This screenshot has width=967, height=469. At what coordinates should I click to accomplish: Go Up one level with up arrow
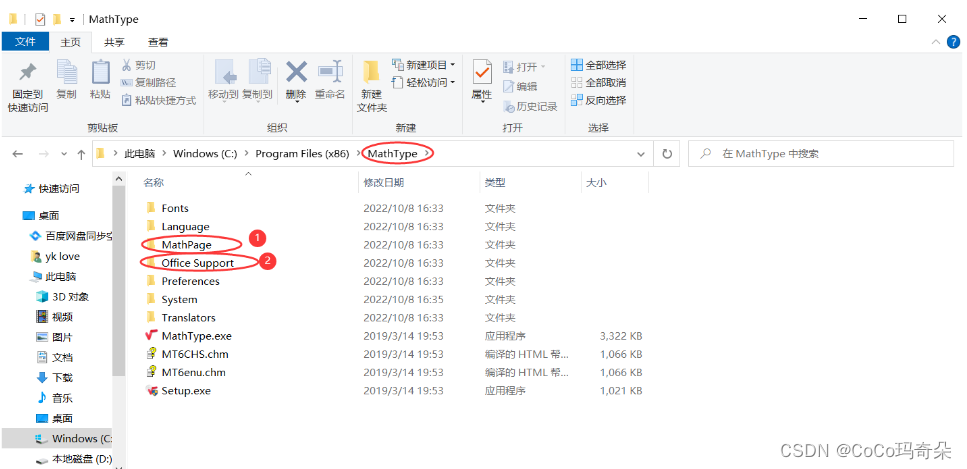[x=81, y=154]
